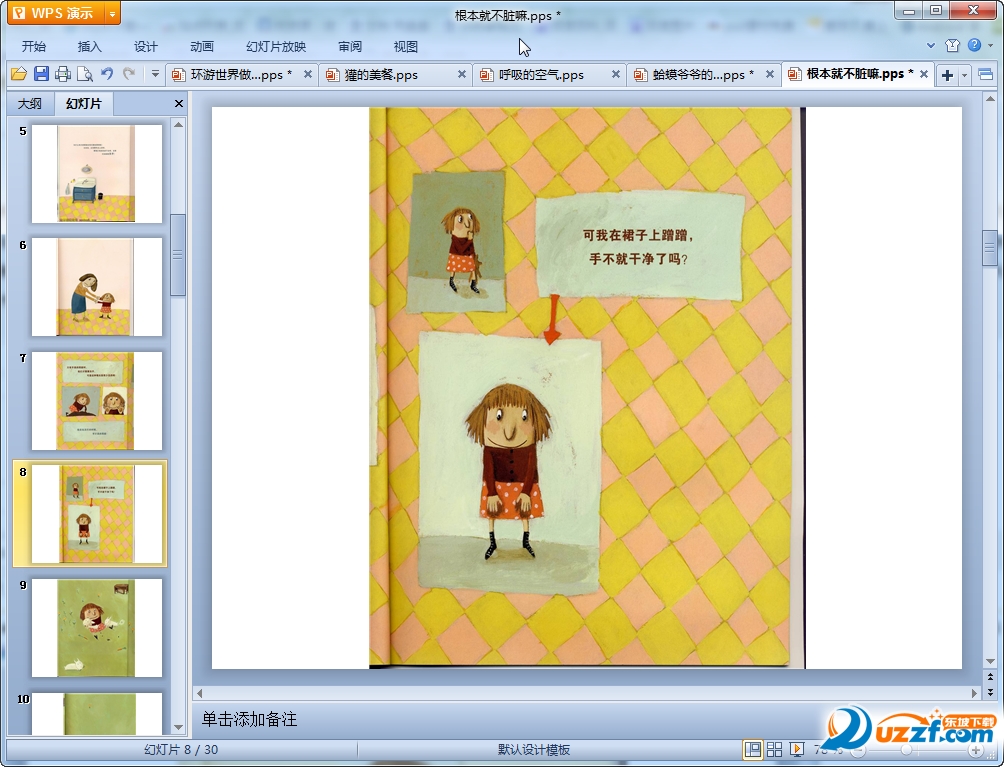The image size is (1004, 767).
Task: Collapse the ribbon with the chevron arrow
Action: [931, 45]
